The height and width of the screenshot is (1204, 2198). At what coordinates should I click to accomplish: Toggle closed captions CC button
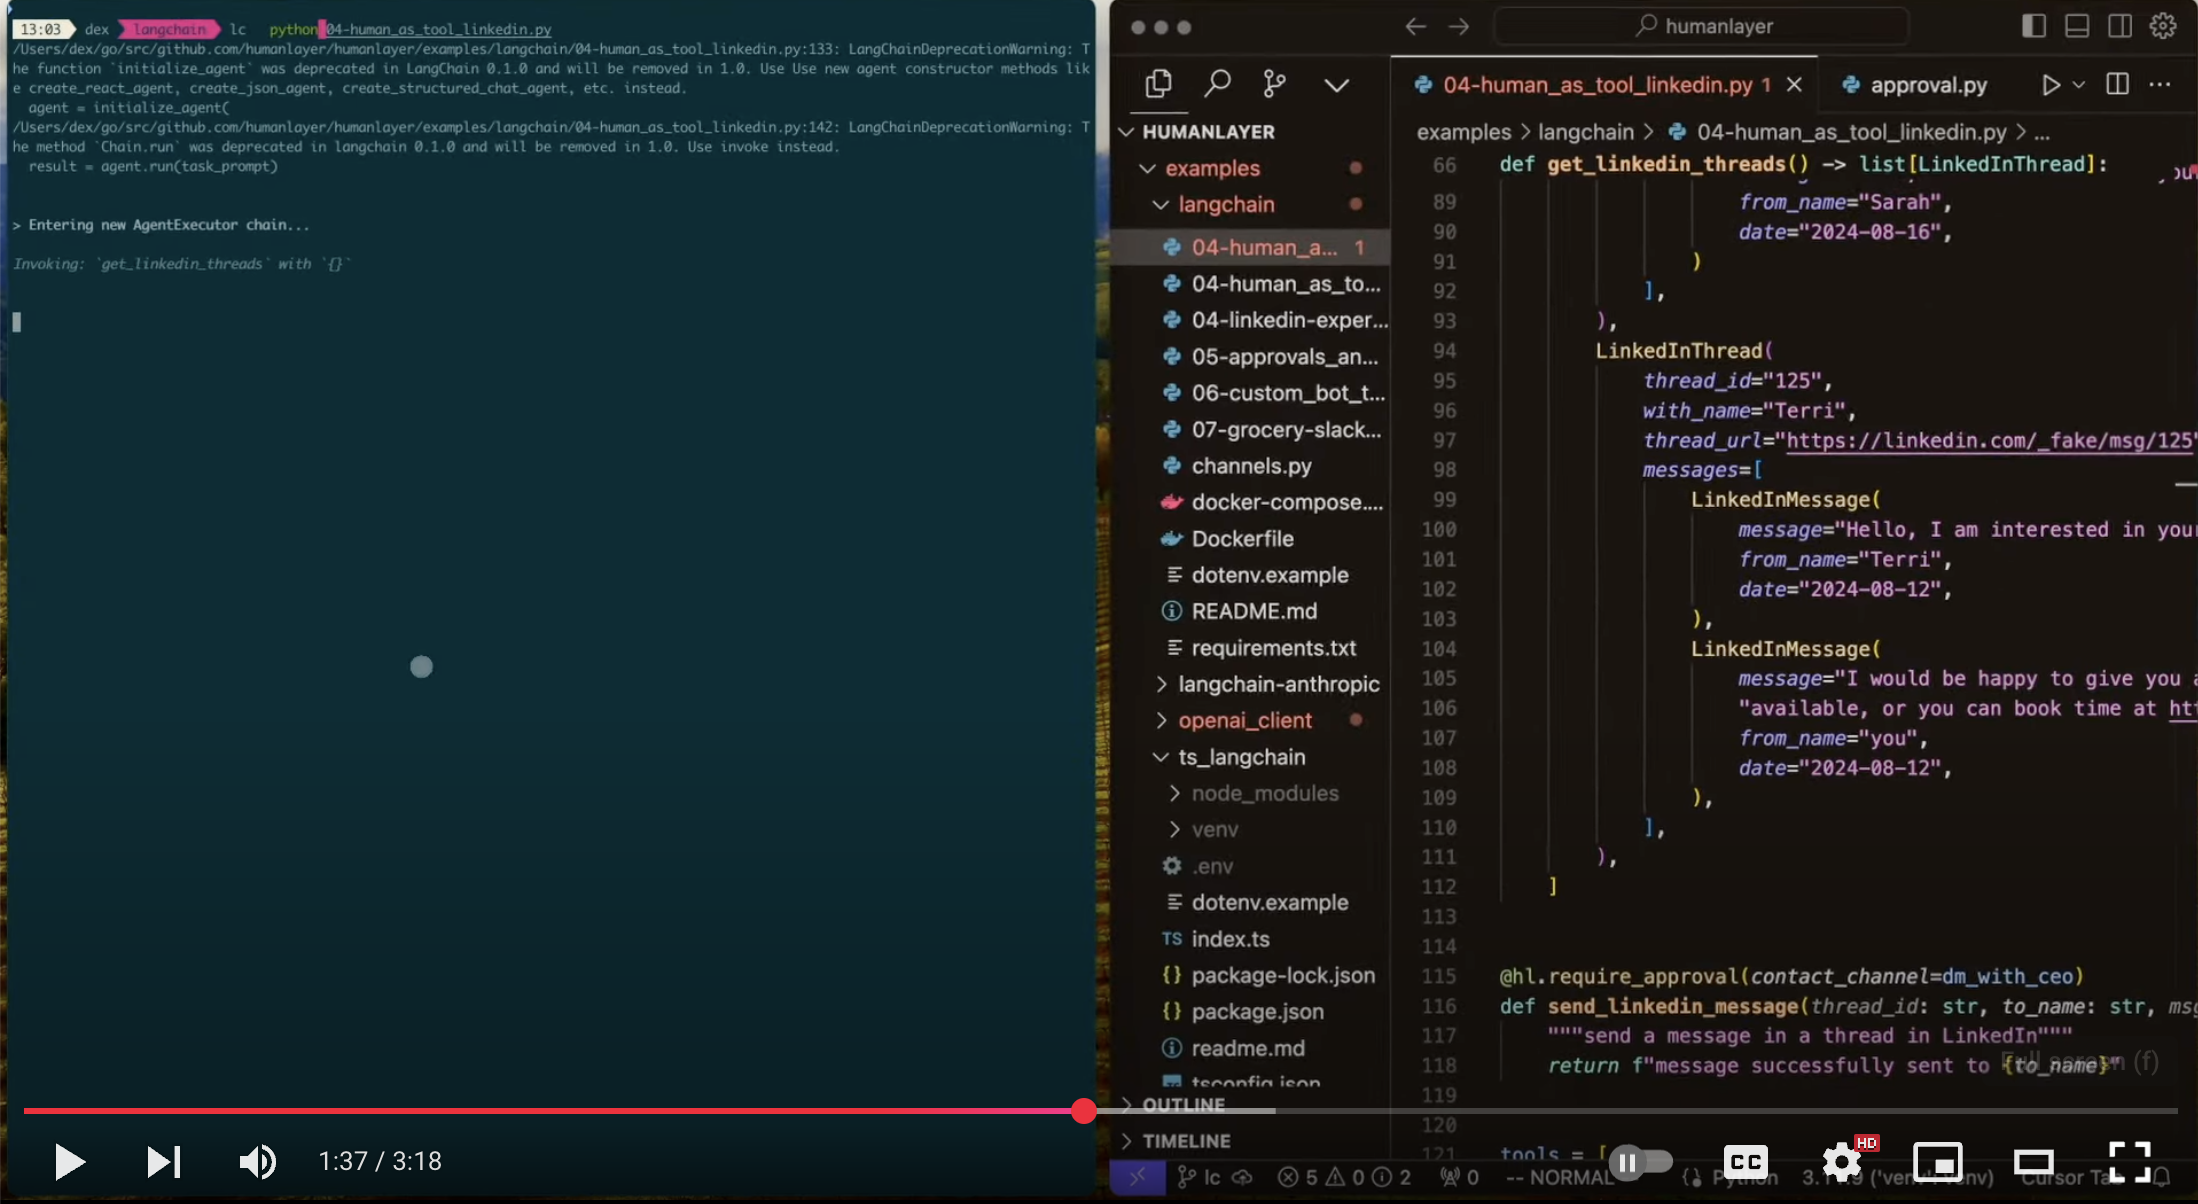click(1745, 1161)
